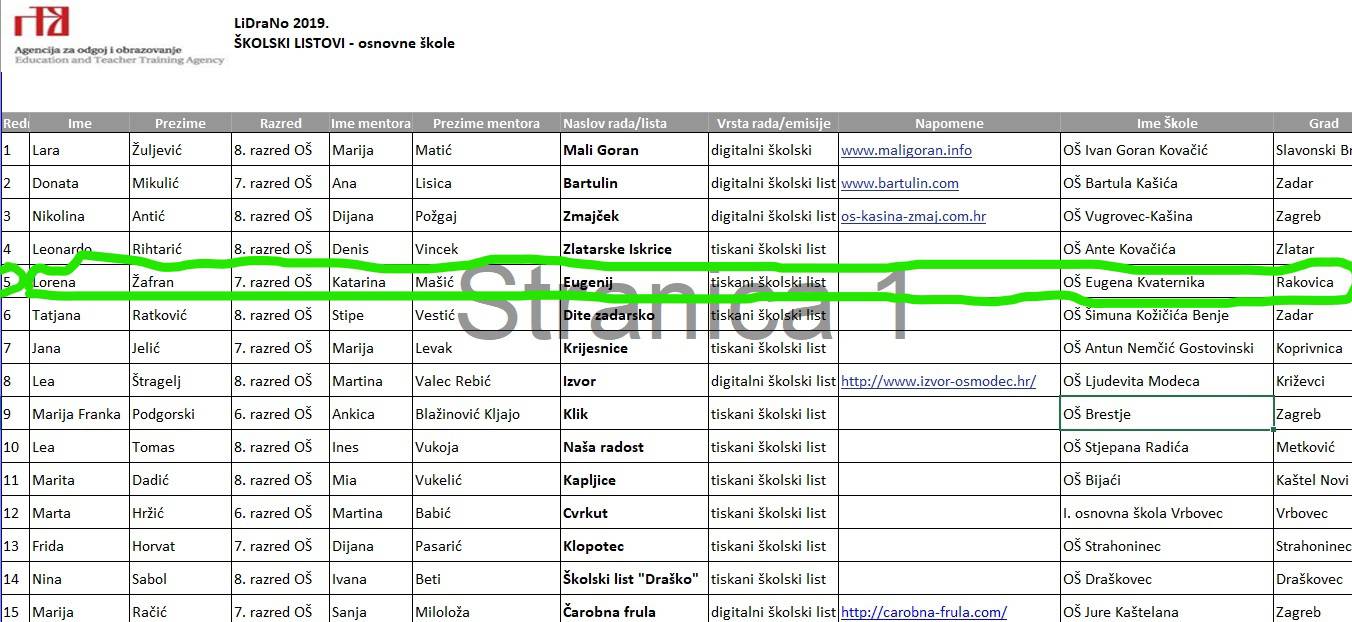The width and height of the screenshot is (1352, 622).
Task: Click the cell 'Klopotec'
Action: pos(635,546)
